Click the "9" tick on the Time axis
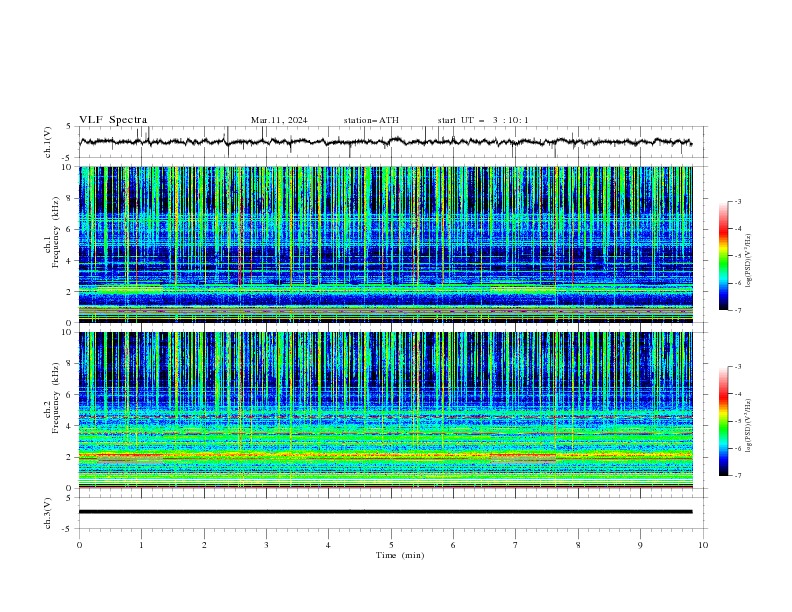792x612 pixels. click(640, 545)
